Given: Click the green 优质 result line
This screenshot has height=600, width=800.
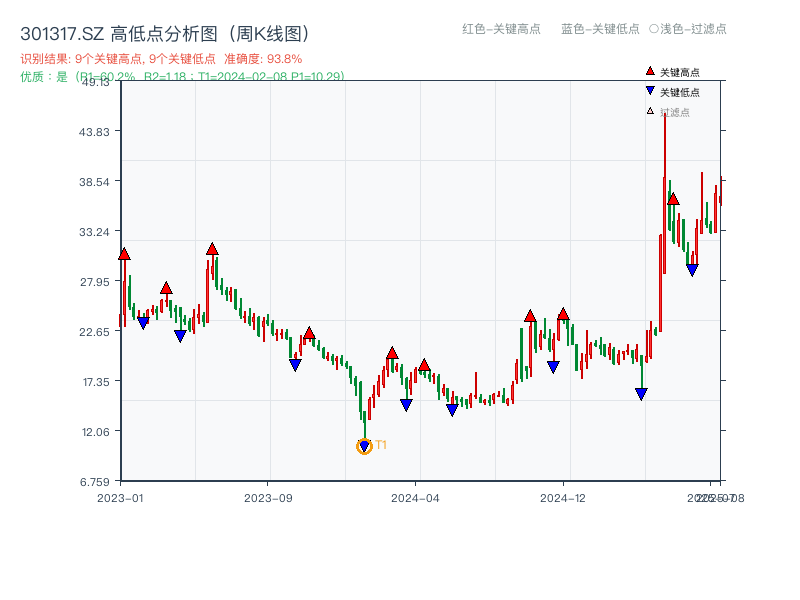Looking at the screenshot, I should point(183,77).
